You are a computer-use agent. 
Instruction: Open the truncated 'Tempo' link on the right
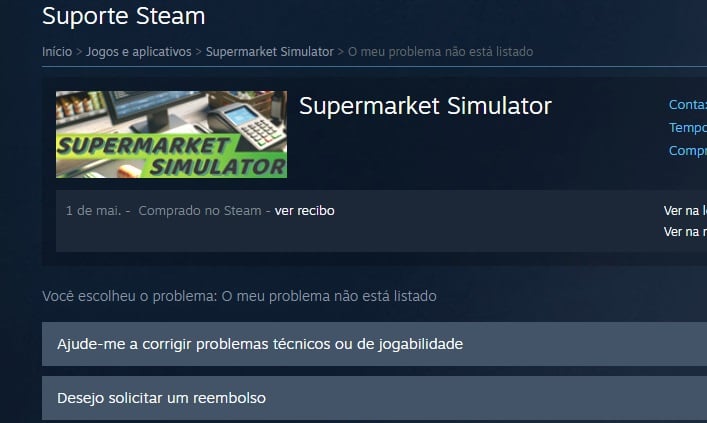tap(688, 128)
